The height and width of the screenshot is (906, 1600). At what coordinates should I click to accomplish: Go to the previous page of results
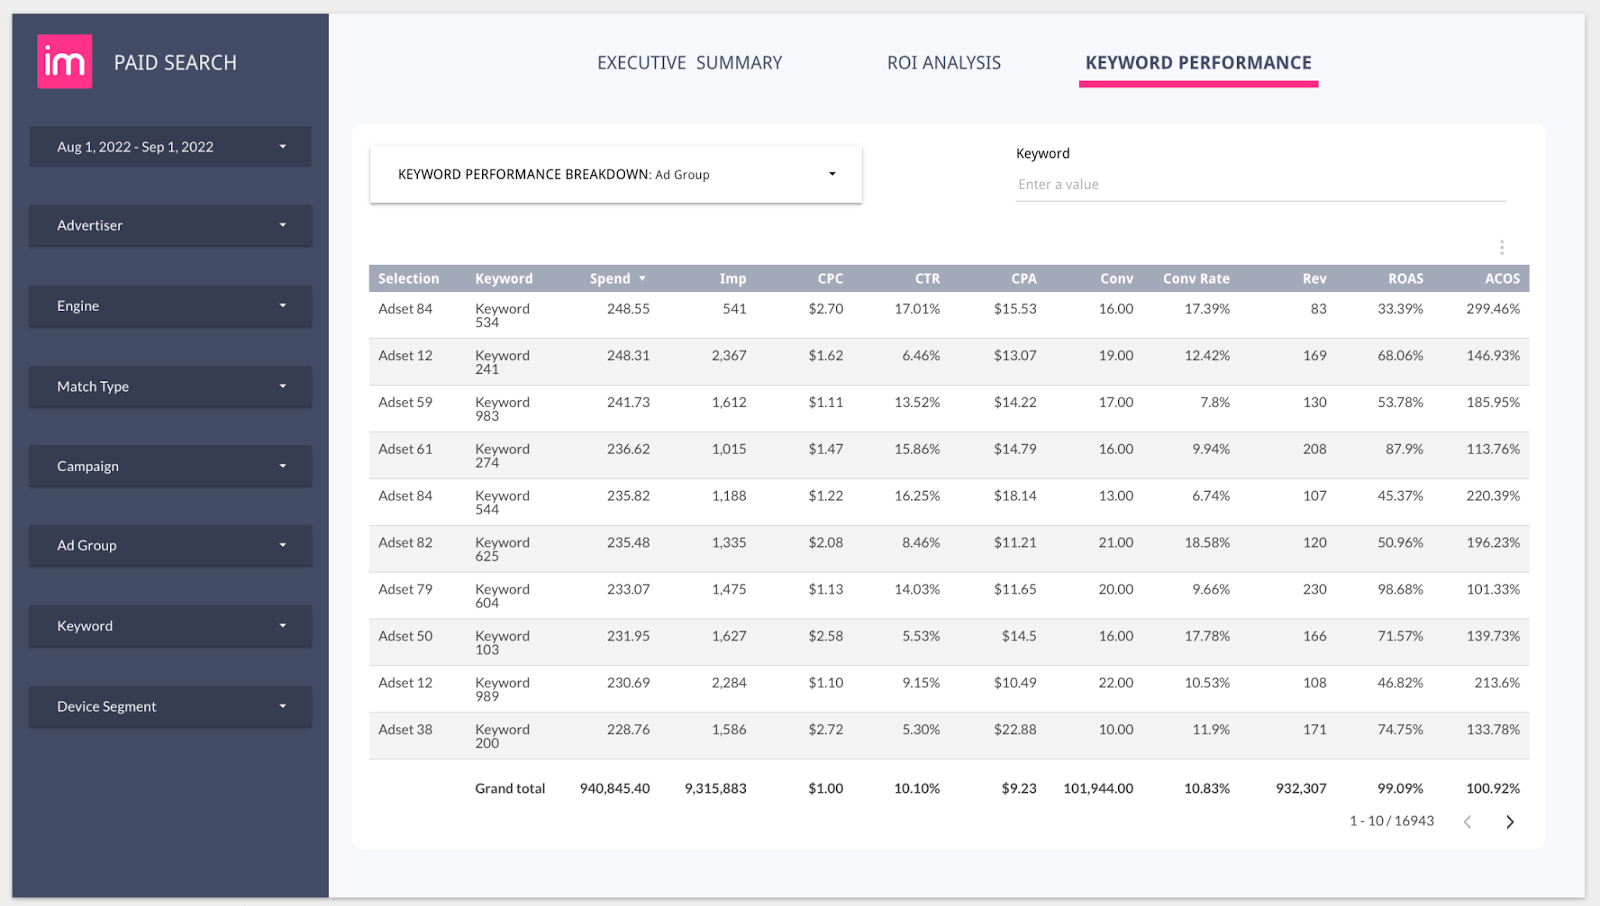pyautogui.click(x=1467, y=821)
